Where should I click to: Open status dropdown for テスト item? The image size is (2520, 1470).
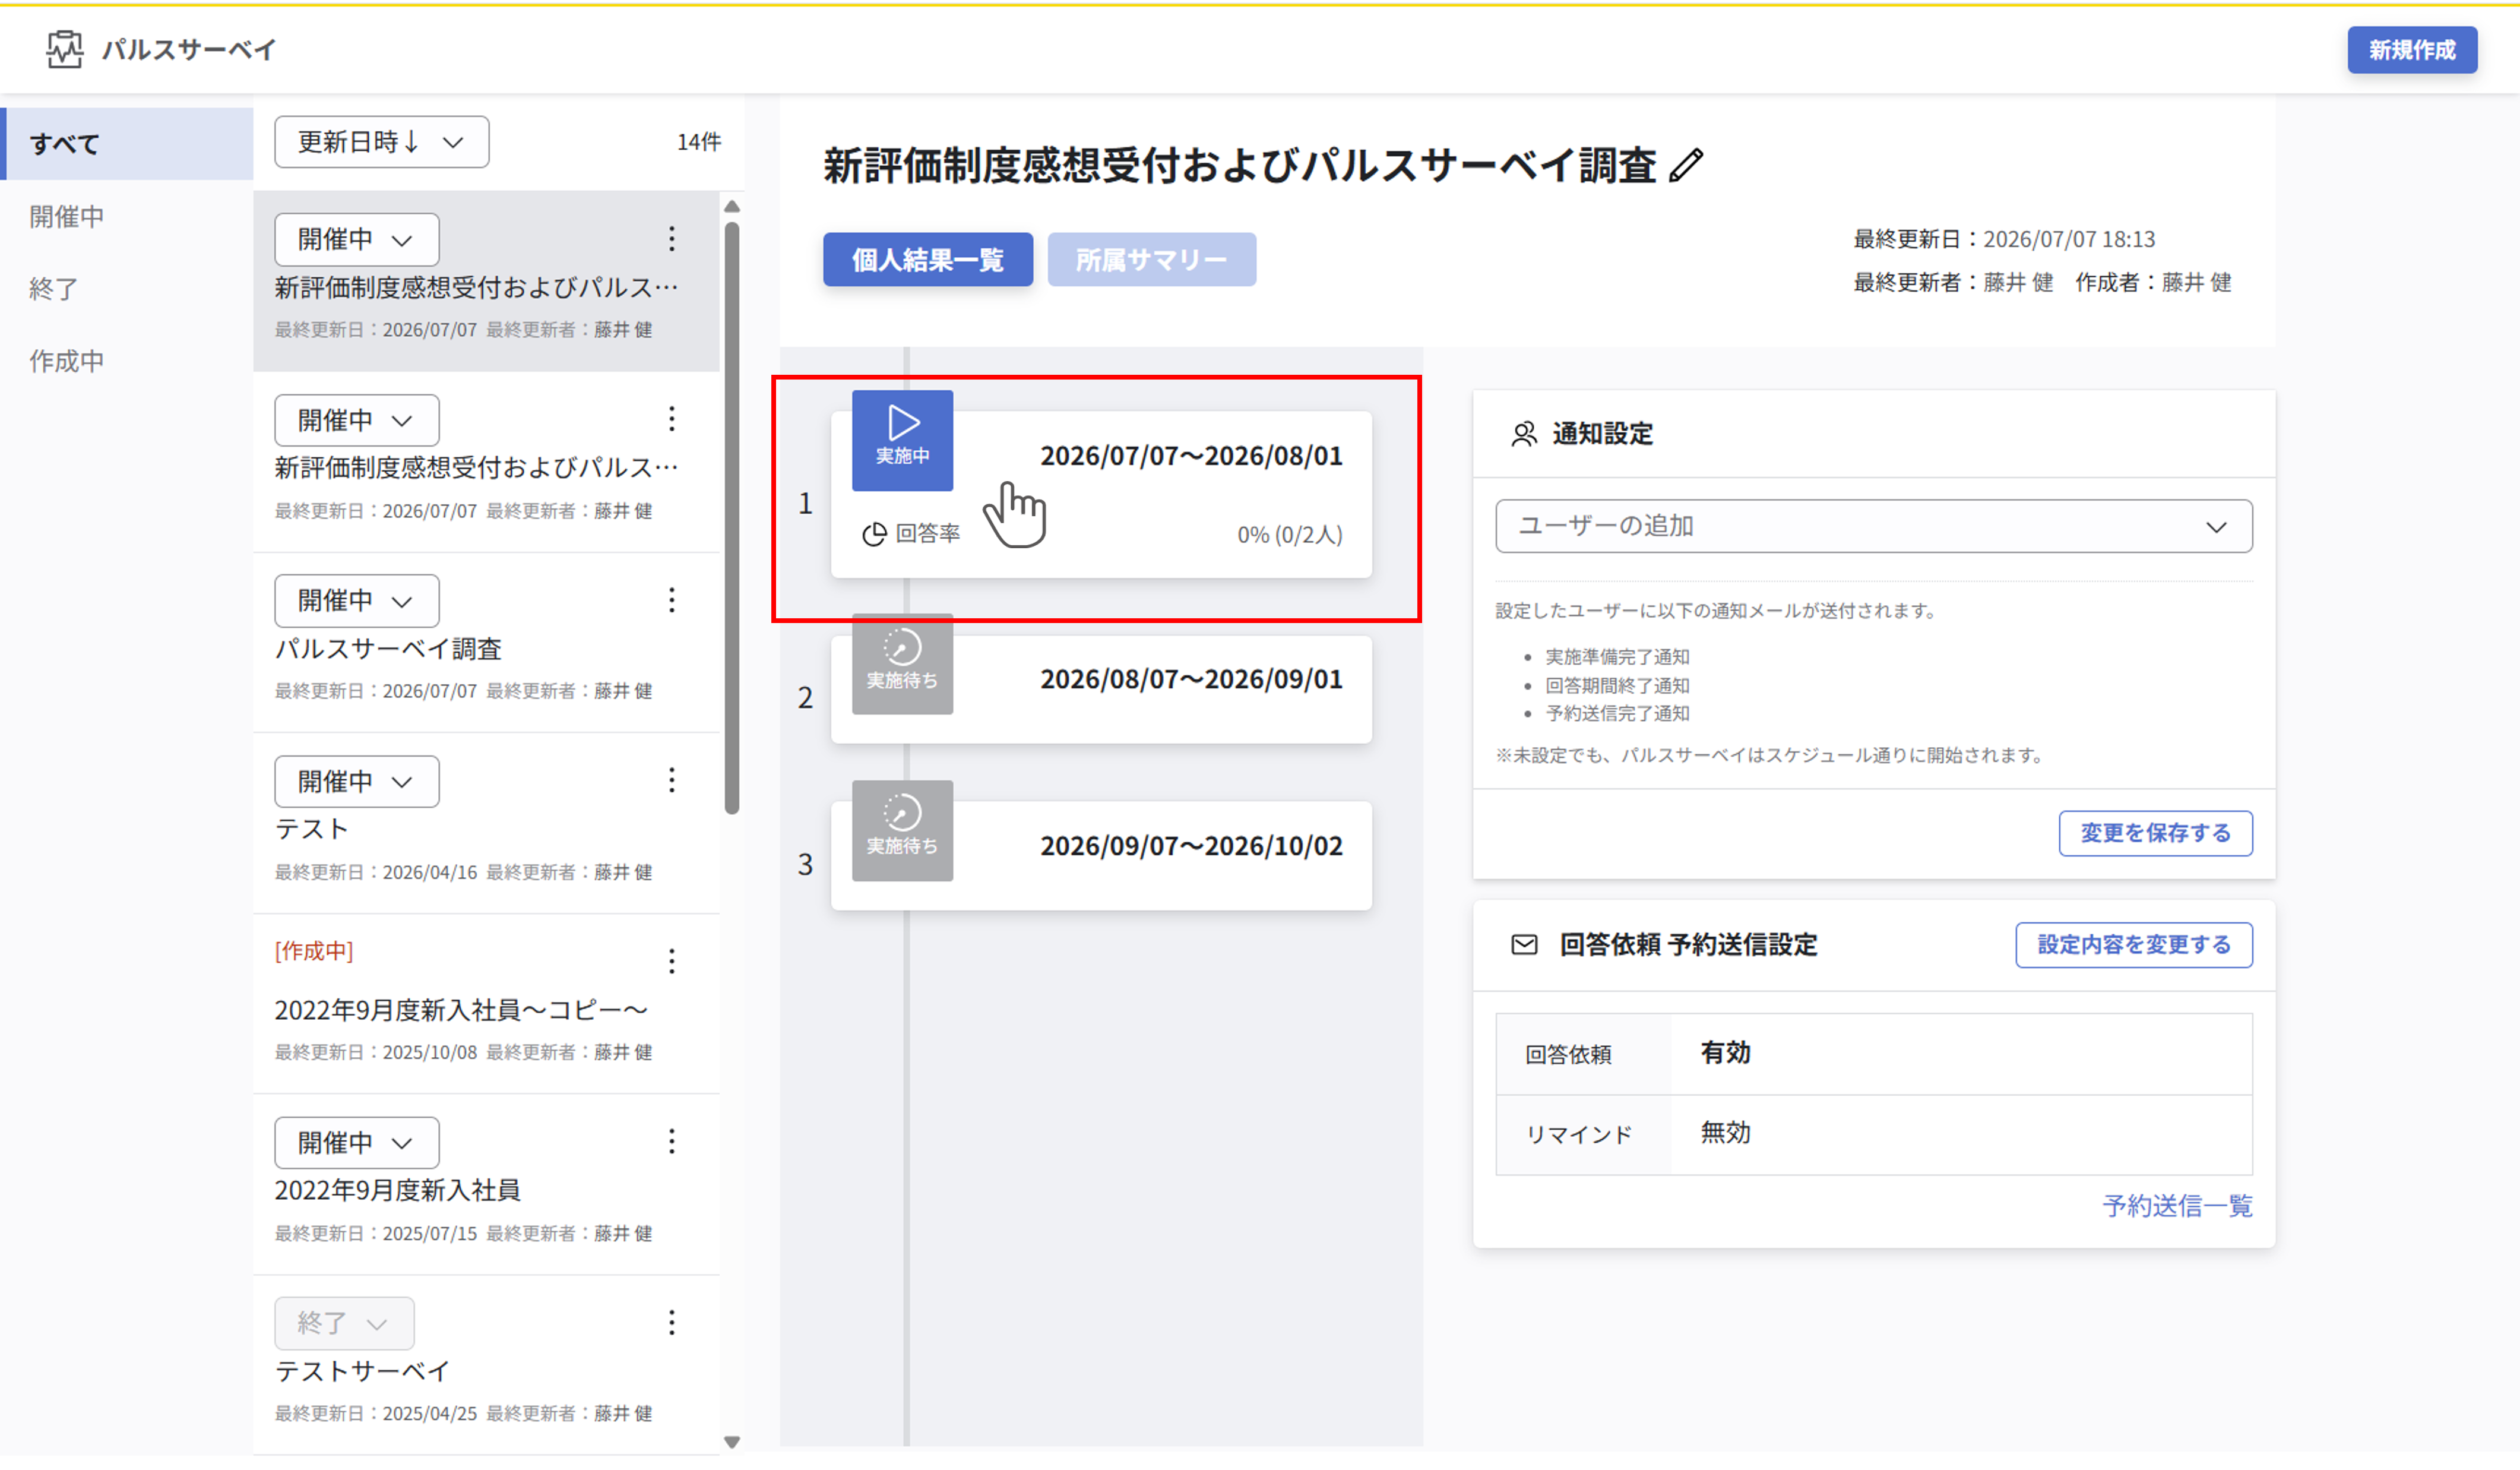click(x=357, y=781)
